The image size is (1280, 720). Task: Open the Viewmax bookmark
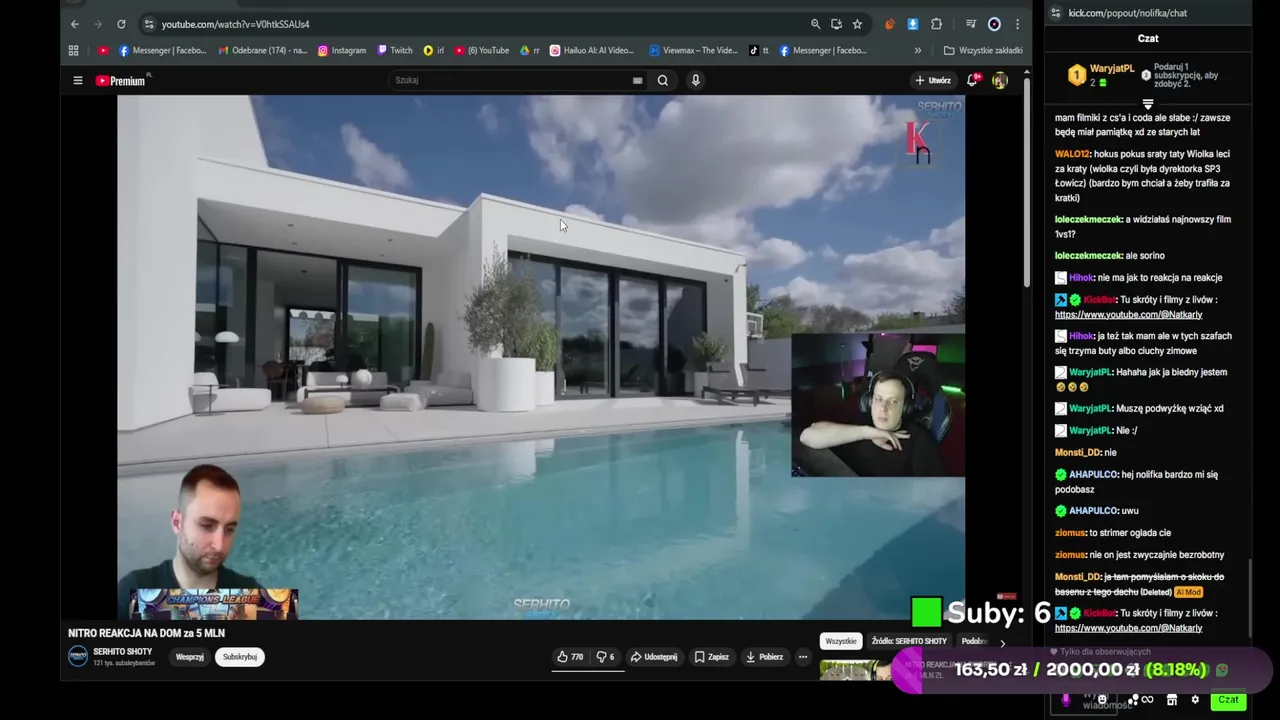coord(693,50)
